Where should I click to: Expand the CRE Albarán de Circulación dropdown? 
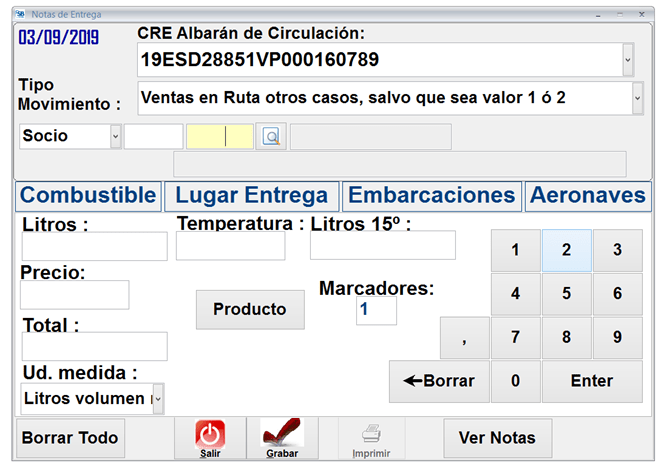pyautogui.click(x=628, y=60)
